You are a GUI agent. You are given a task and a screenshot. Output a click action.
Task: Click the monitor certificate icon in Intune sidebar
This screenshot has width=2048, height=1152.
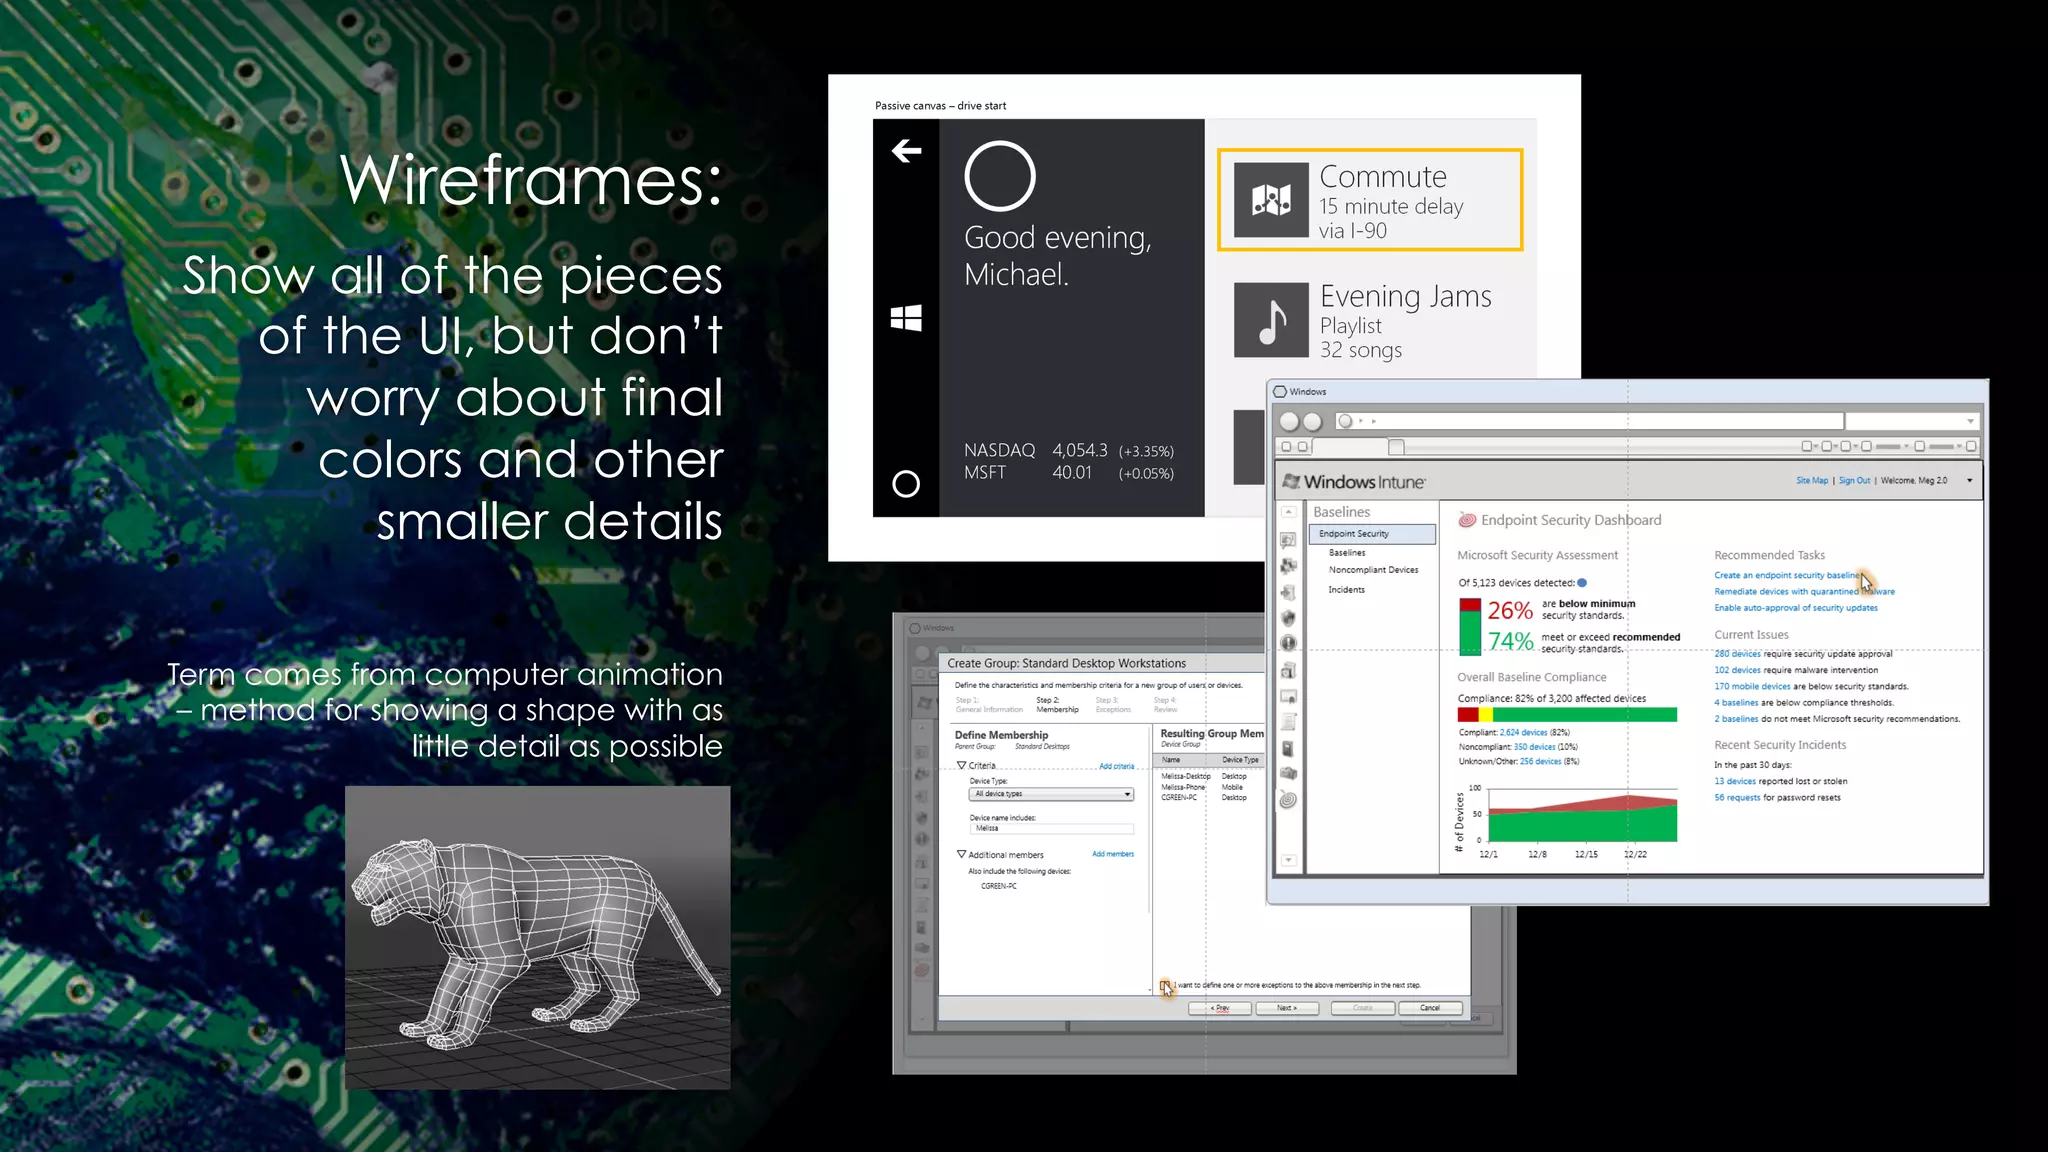(1289, 696)
